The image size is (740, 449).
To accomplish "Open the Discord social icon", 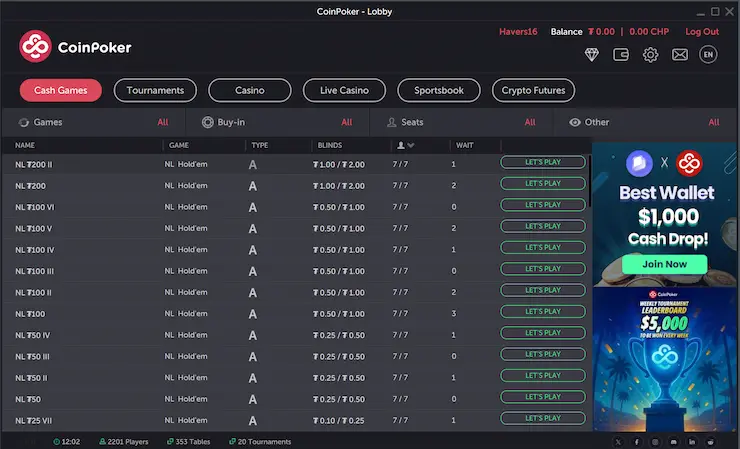I will (673, 442).
